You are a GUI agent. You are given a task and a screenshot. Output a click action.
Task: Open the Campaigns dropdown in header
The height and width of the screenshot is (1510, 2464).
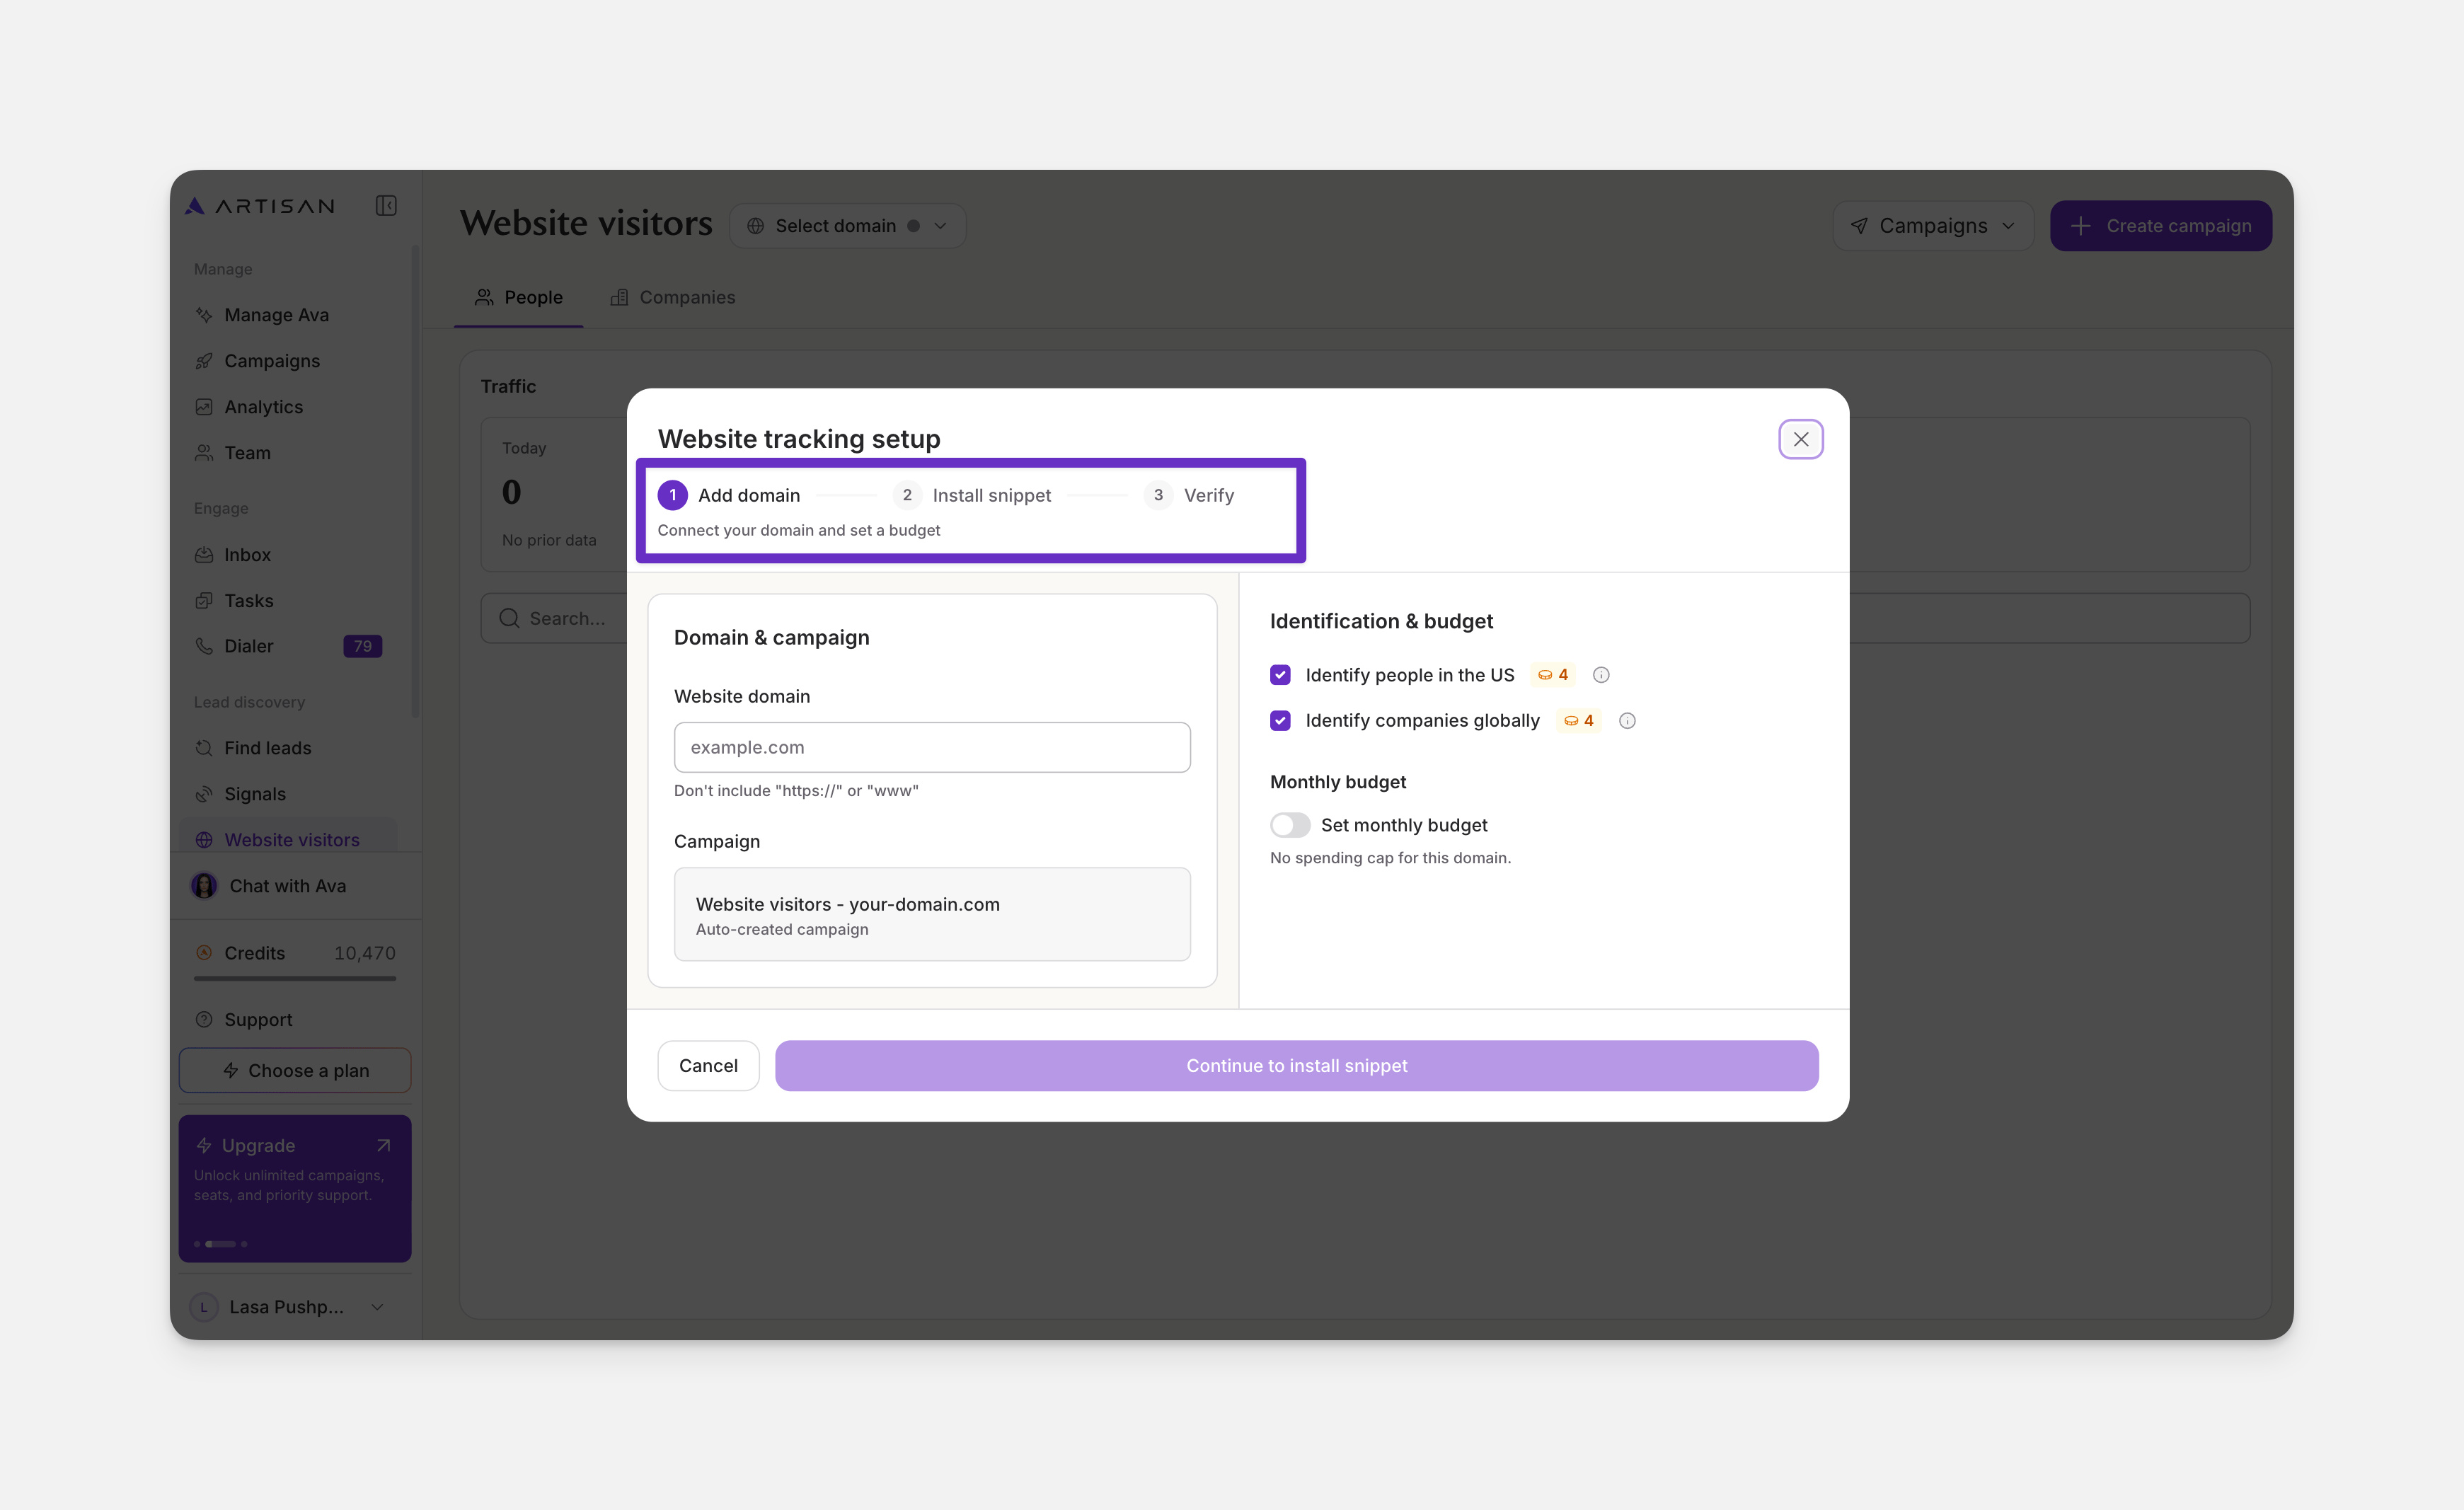[x=1932, y=226]
